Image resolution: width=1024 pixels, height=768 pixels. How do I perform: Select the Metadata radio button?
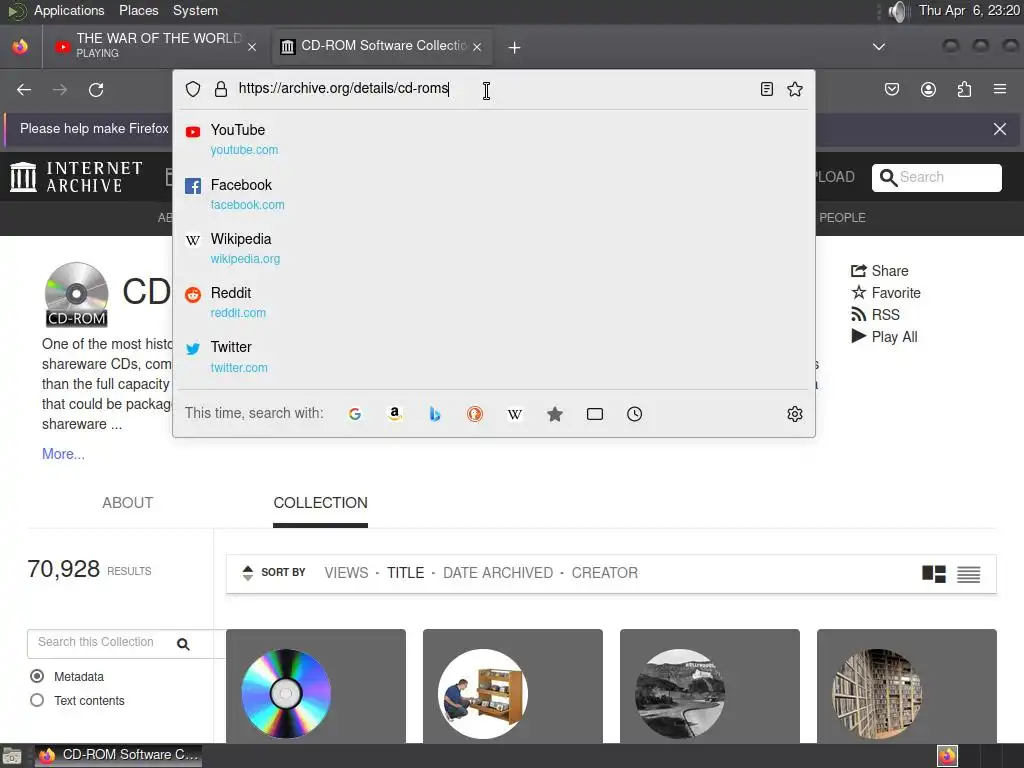(x=37, y=676)
